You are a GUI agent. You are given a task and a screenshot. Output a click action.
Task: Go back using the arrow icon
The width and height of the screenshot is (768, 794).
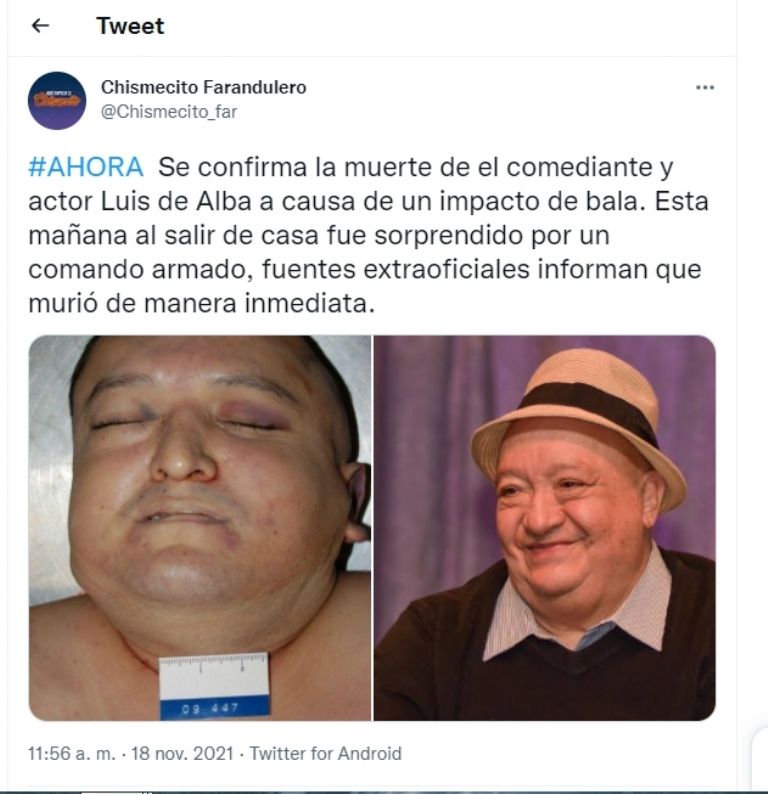click(41, 25)
